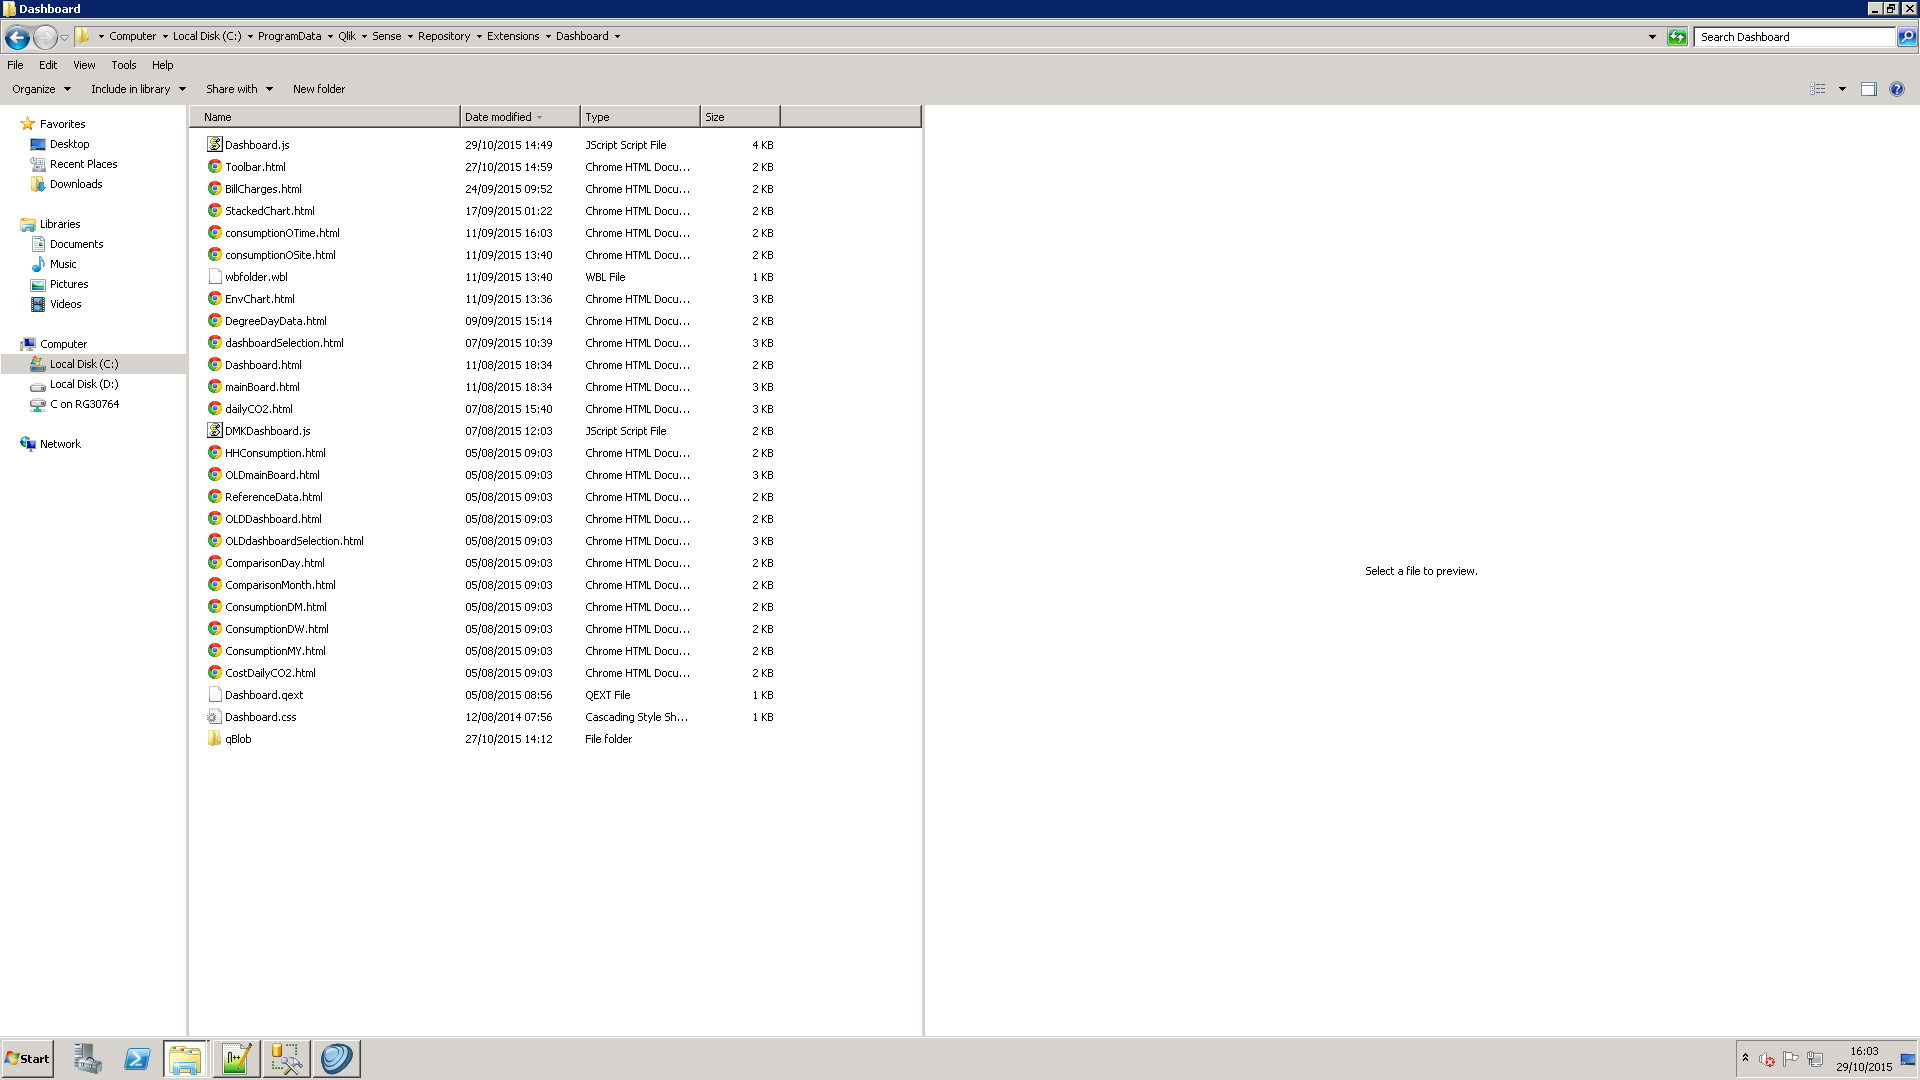Click the Tools menu item
This screenshot has width=1920, height=1080.
click(123, 65)
